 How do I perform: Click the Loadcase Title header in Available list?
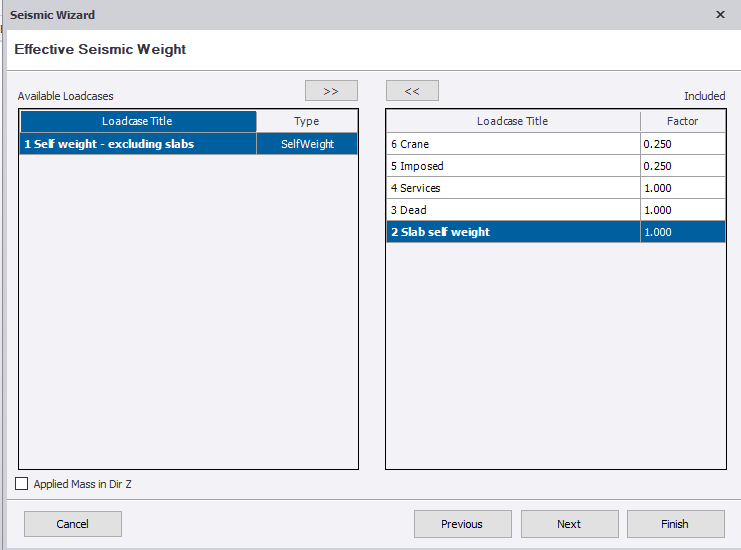point(138,121)
